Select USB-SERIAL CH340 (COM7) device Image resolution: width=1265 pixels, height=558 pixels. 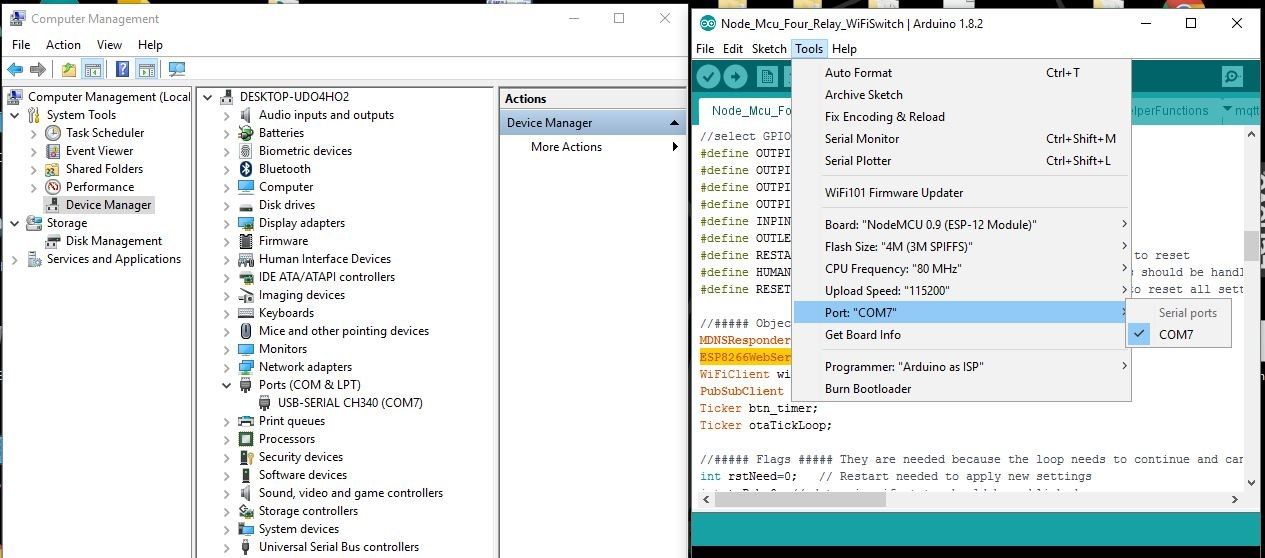(x=350, y=403)
